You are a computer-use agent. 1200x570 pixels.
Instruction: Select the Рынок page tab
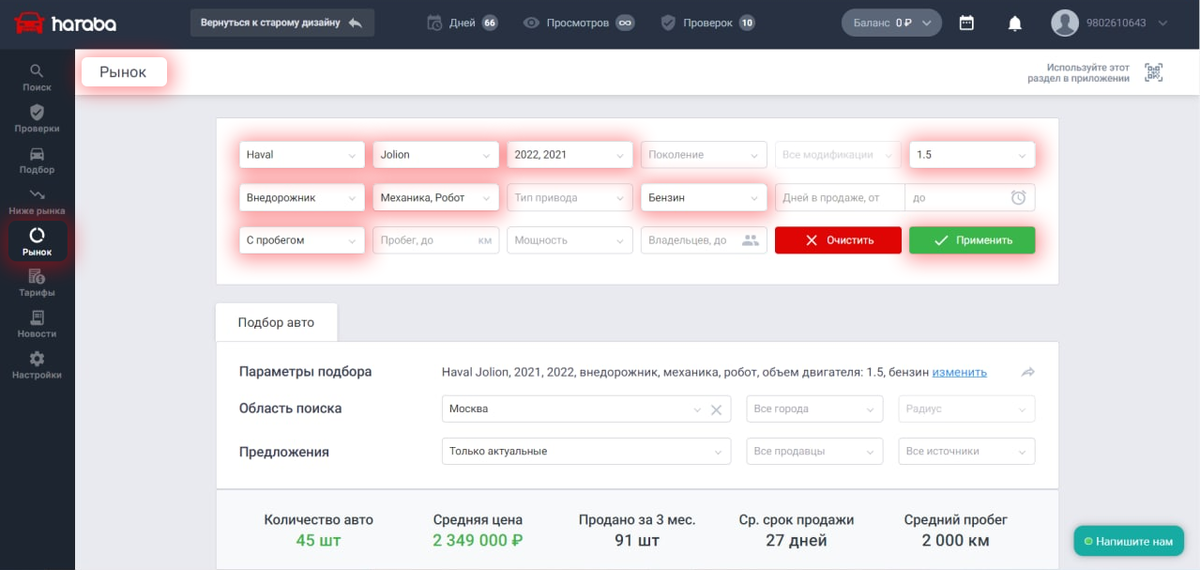click(x=123, y=72)
